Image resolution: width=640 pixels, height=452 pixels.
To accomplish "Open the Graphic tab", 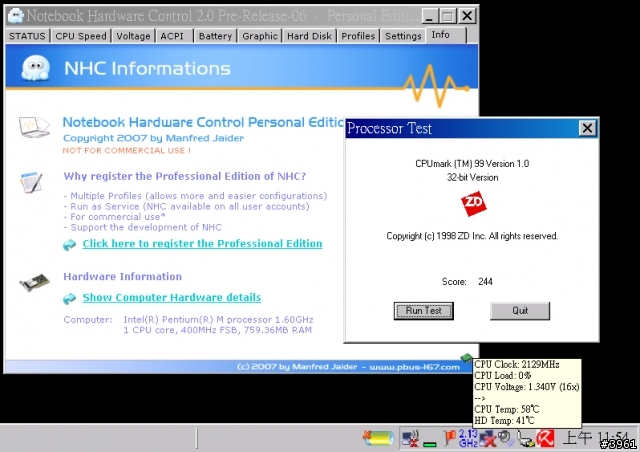I will (x=260, y=36).
